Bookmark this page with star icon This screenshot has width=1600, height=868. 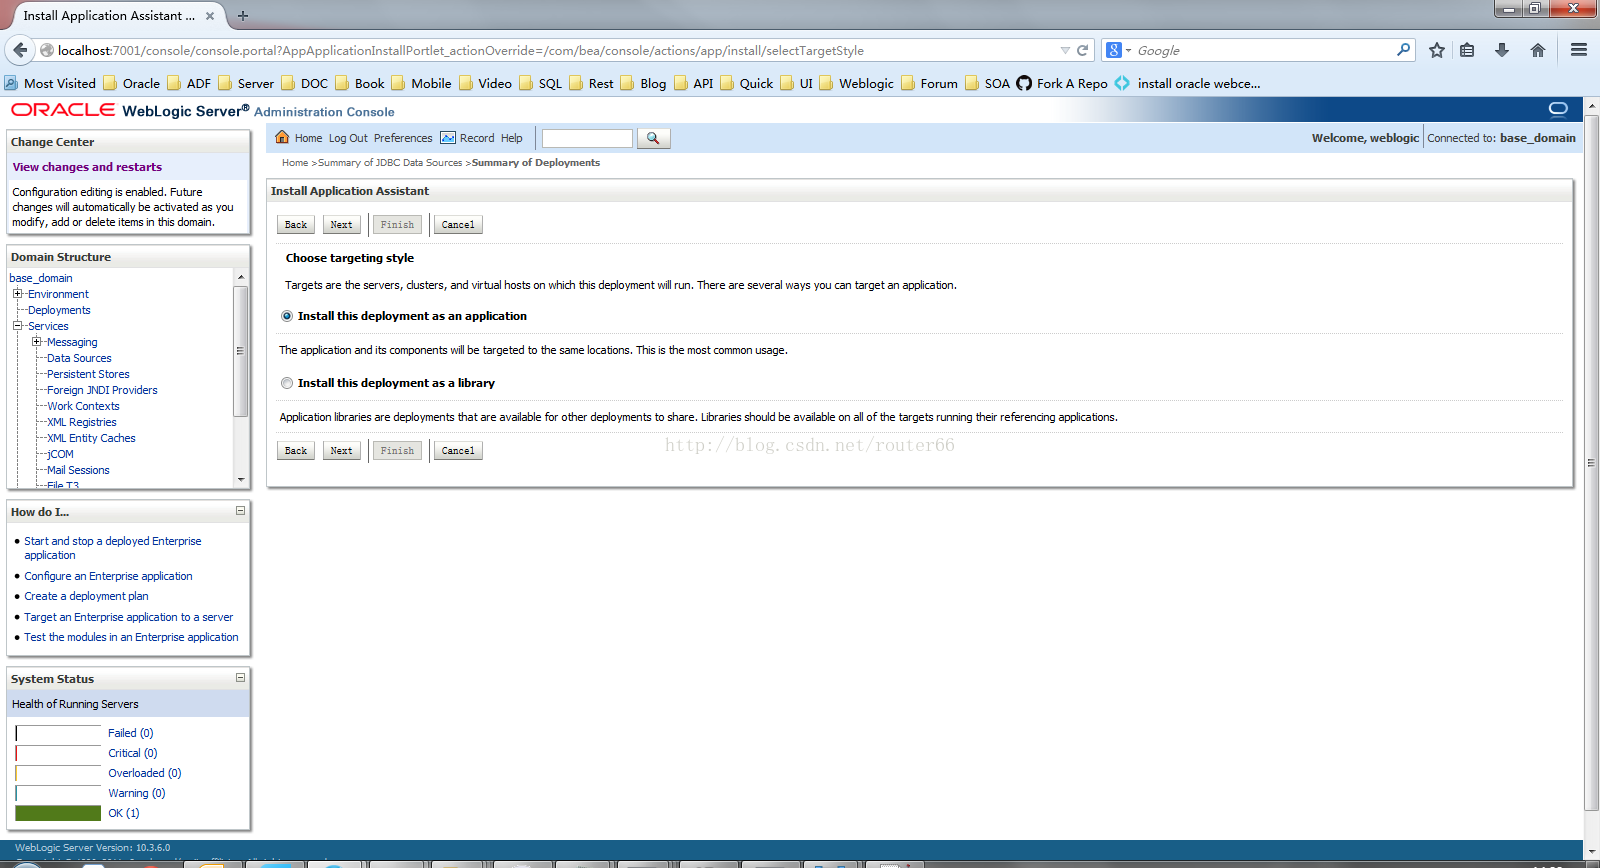pos(1437,50)
